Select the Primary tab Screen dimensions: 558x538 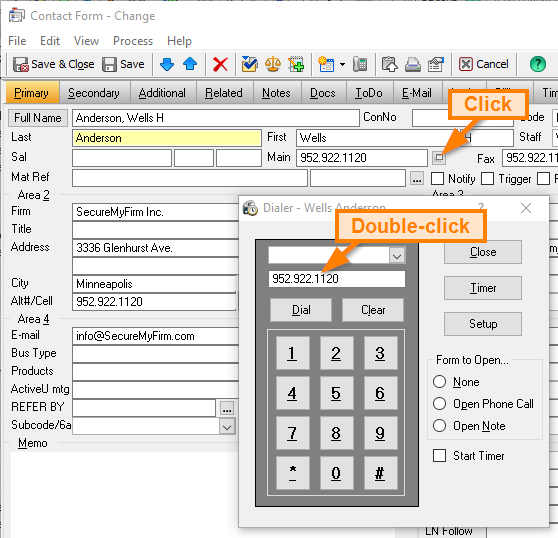click(32, 93)
